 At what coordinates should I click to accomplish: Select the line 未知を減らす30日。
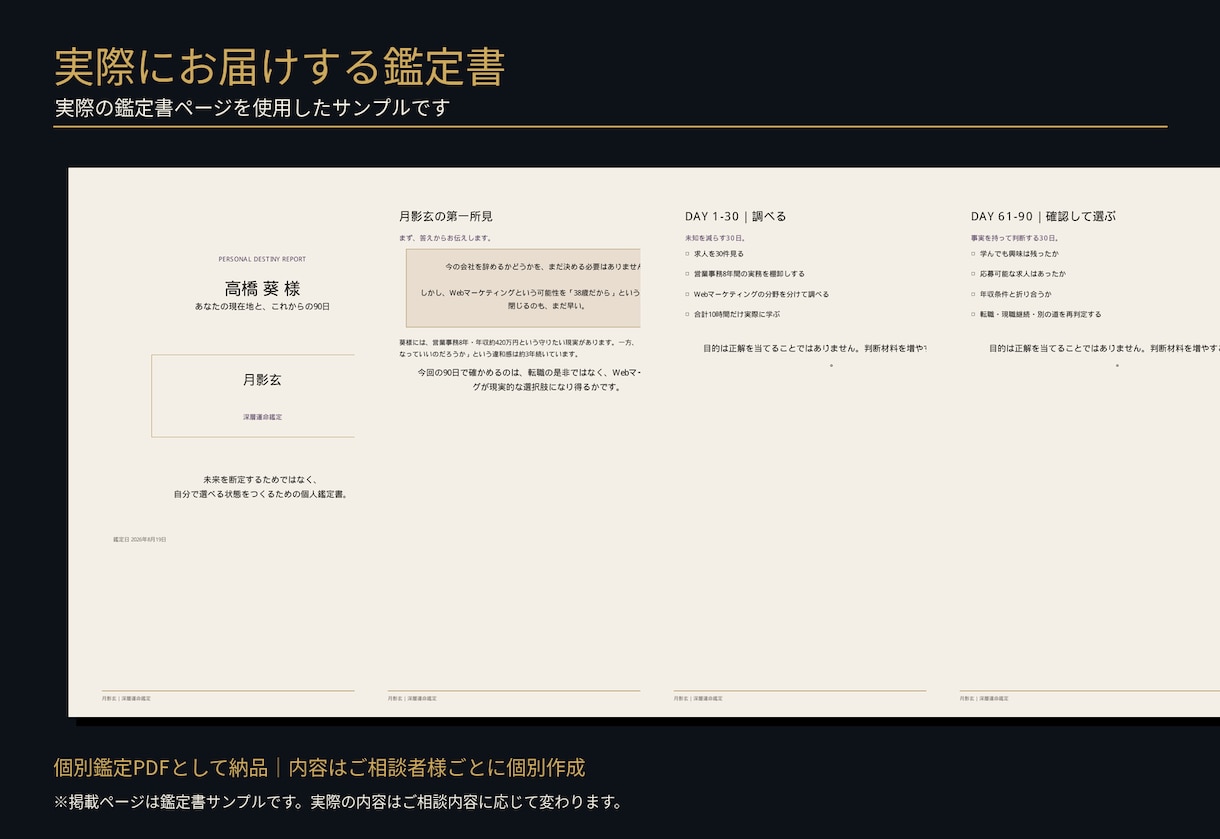pos(715,238)
